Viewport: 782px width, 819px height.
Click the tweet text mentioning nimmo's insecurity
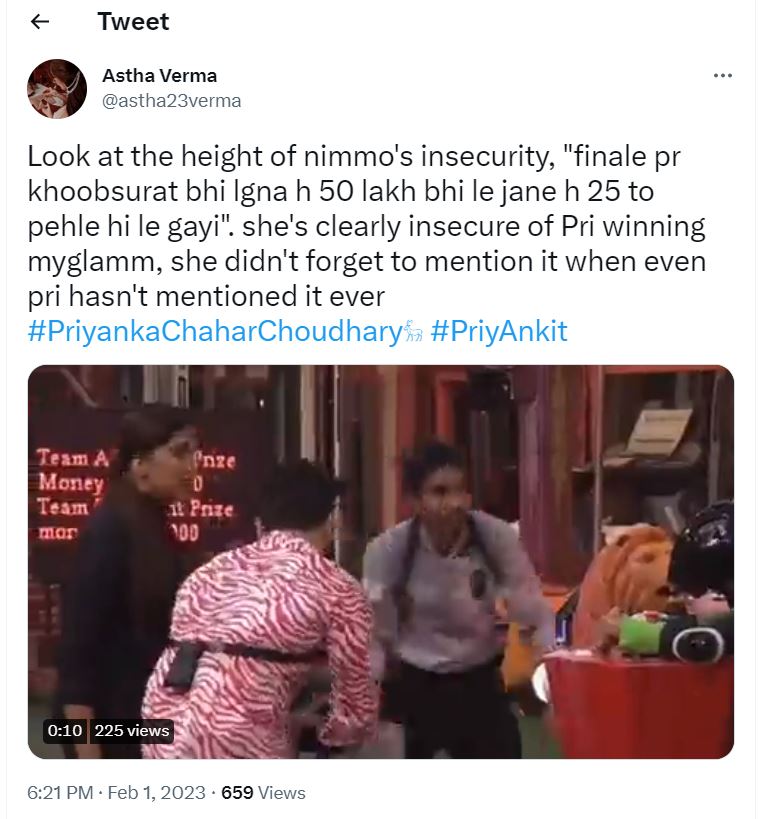point(367,226)
